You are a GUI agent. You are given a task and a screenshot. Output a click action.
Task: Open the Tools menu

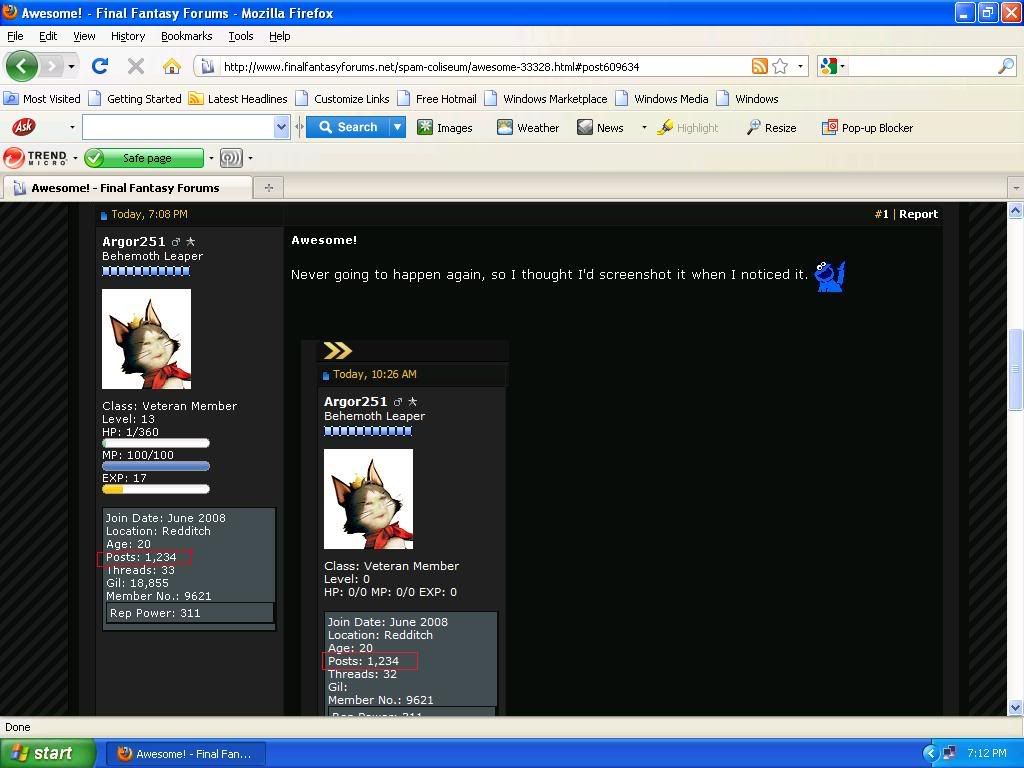pos(240,36)
